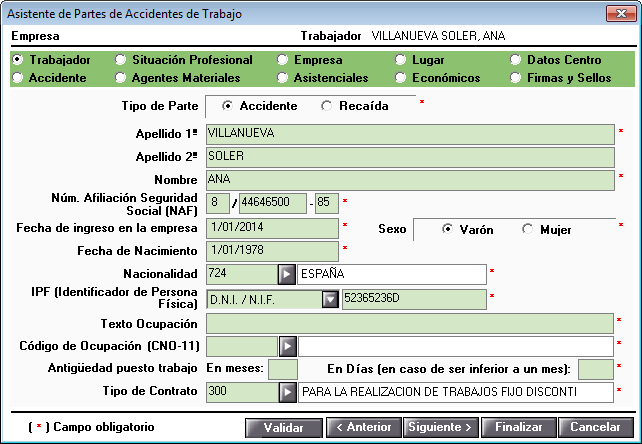Screen dimensions: 642x444
Task: Set Tipo de Parte to Recaída
Action: pyautogui.click(x=326, y=106)
